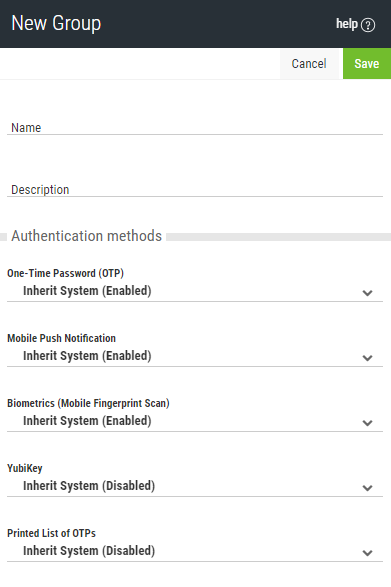Open the Biometrics (Mobile Fingerprint Scan) dropdown
Screen dimensions: 391x587
tap(195, 421)
